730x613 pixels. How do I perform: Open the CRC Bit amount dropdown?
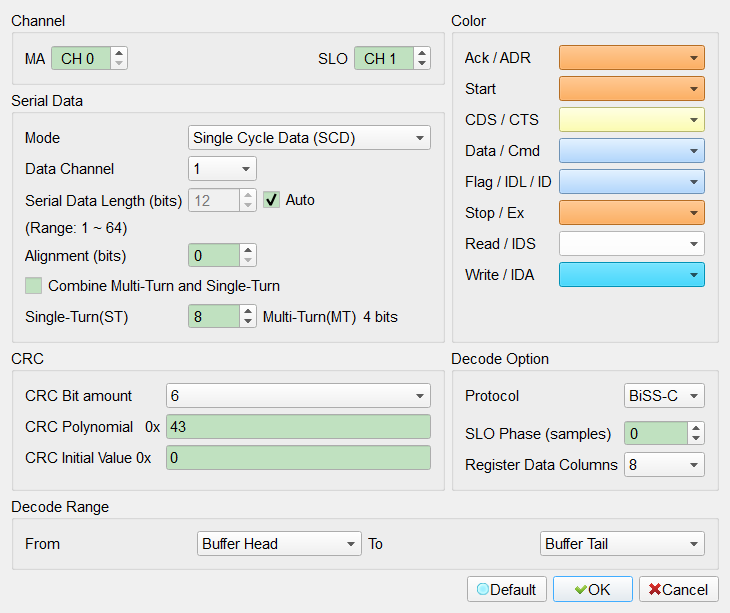pos(298,396)
